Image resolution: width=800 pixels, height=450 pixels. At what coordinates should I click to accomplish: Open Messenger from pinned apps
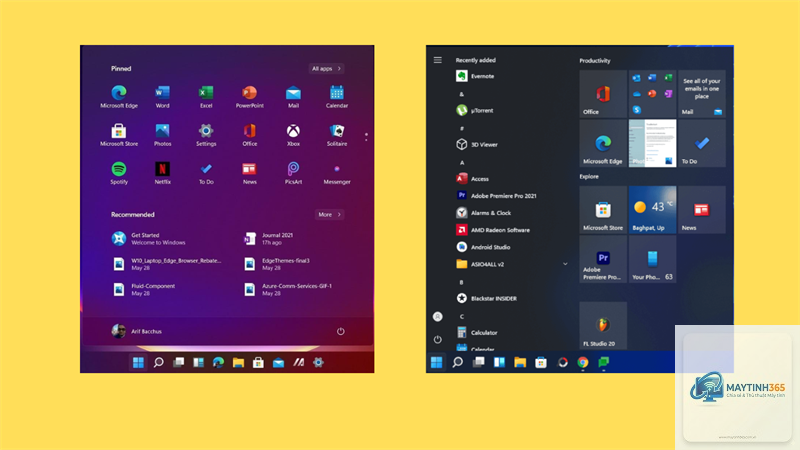337,173
